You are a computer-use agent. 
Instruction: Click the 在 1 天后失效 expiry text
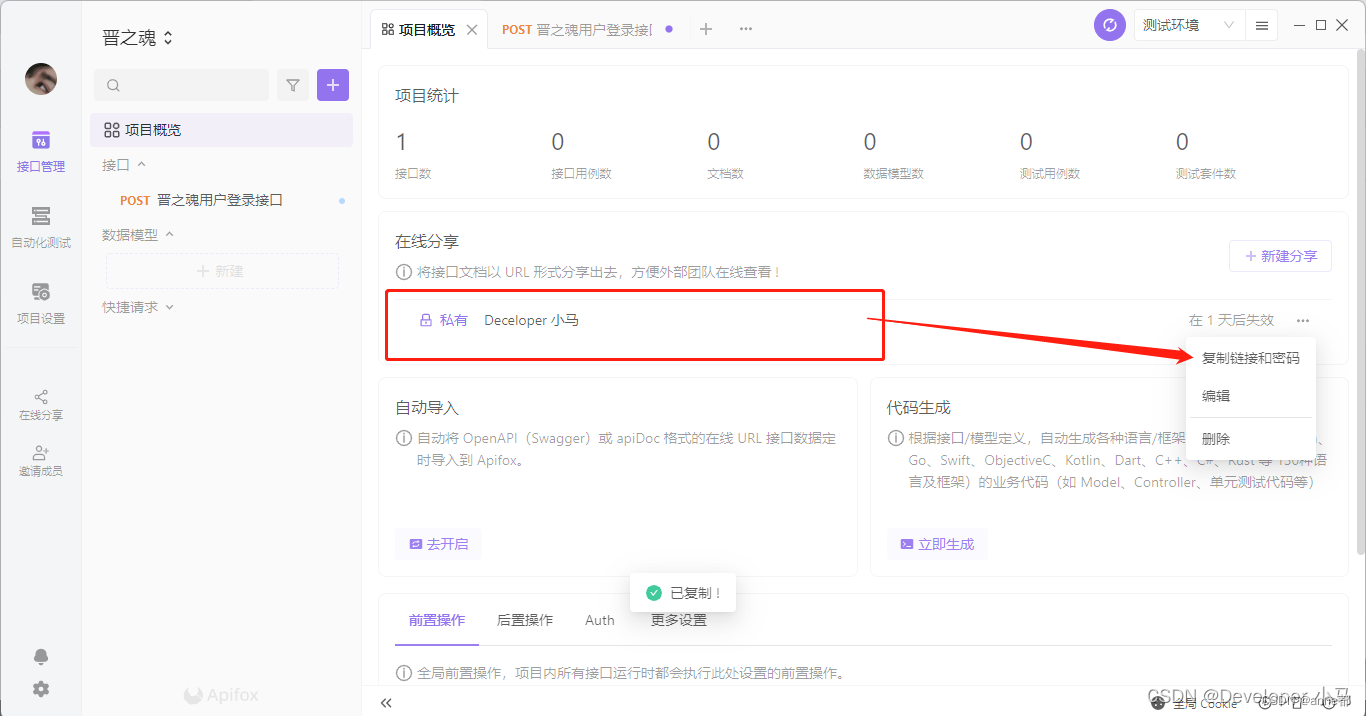(1231, 320)
